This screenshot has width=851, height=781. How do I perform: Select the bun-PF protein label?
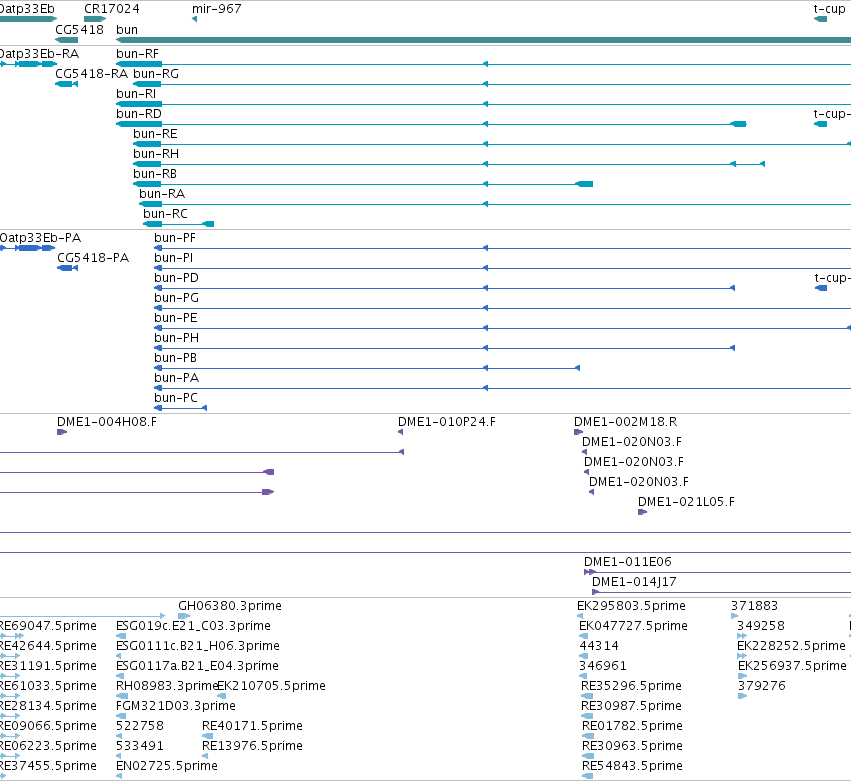(x=175, y=238)
